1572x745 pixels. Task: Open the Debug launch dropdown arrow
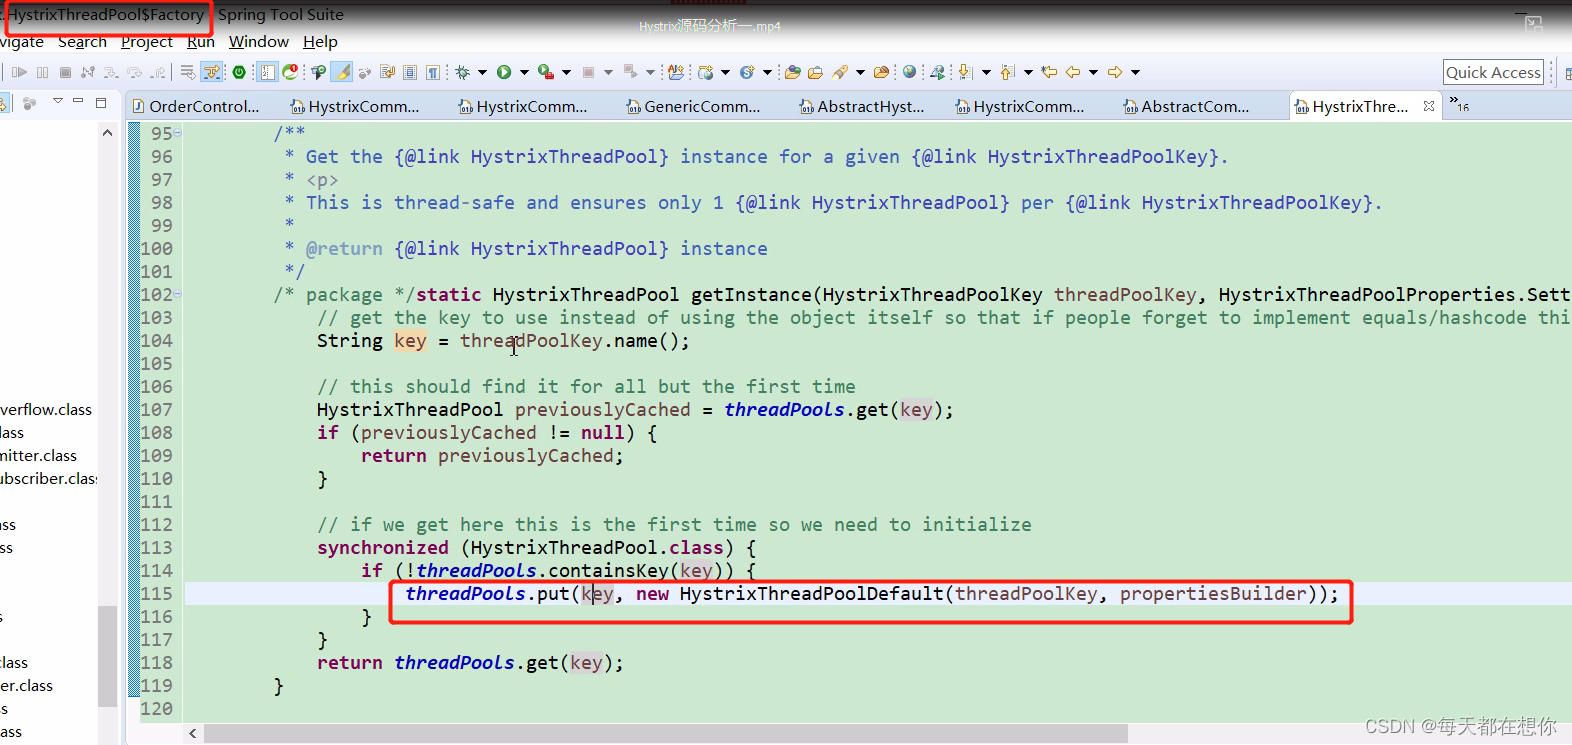[x=482, y=72]
